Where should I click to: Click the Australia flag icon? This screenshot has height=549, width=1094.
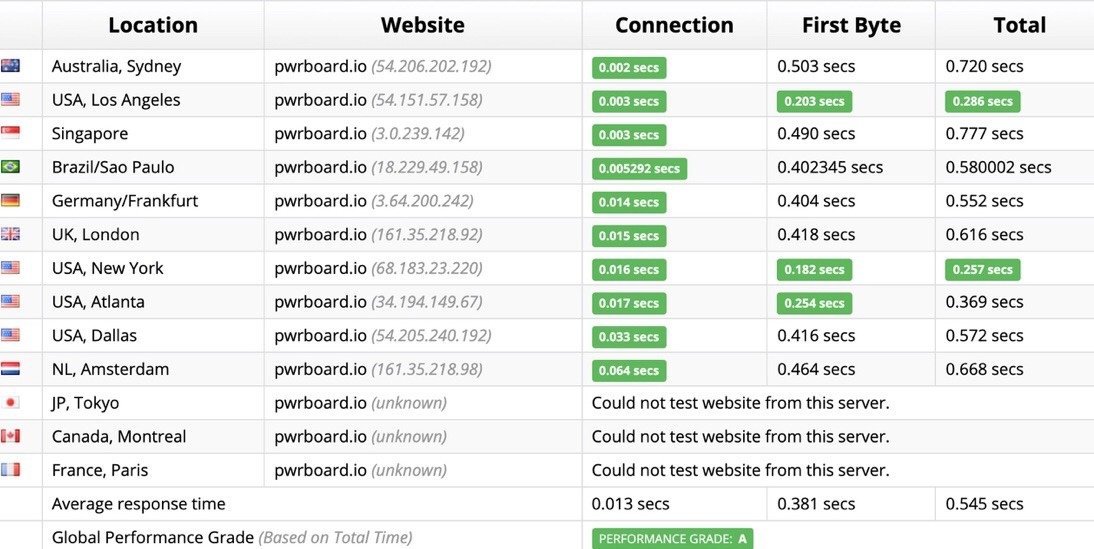pyautogui.click(x=10, y=66)
